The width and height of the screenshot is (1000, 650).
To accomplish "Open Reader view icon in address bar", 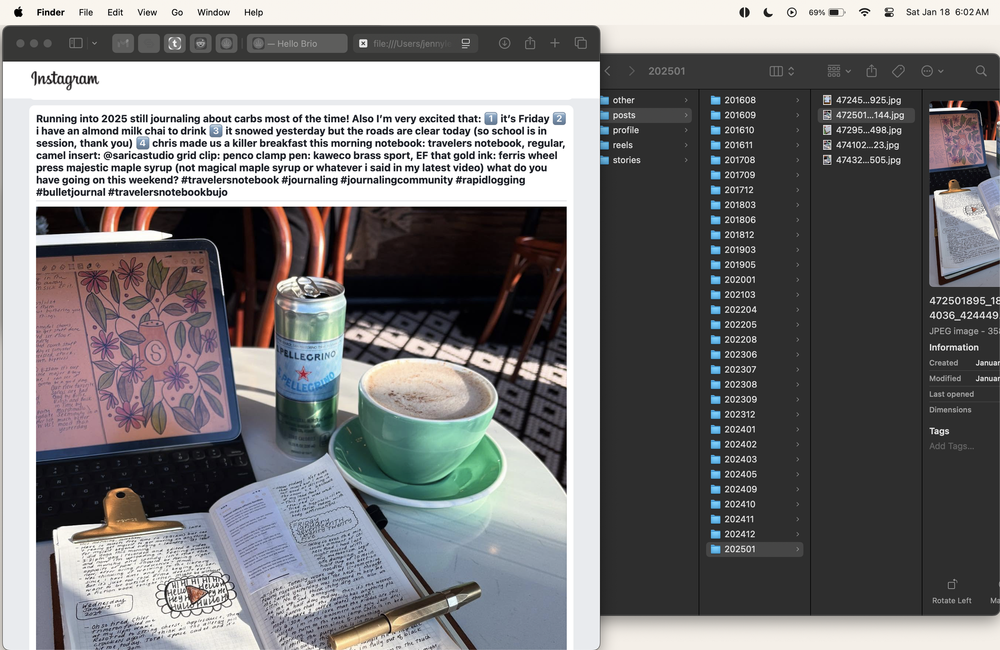I will (x=466, y=43).
